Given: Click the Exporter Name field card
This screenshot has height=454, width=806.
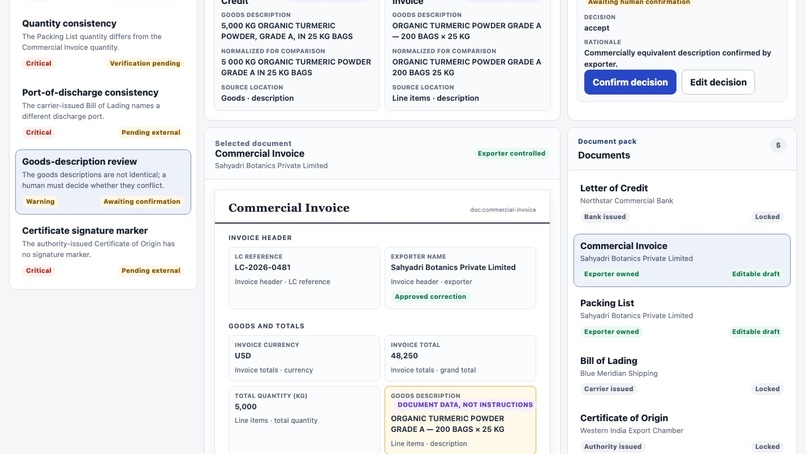Looking at the screenshot, I should tap(460, 278).
